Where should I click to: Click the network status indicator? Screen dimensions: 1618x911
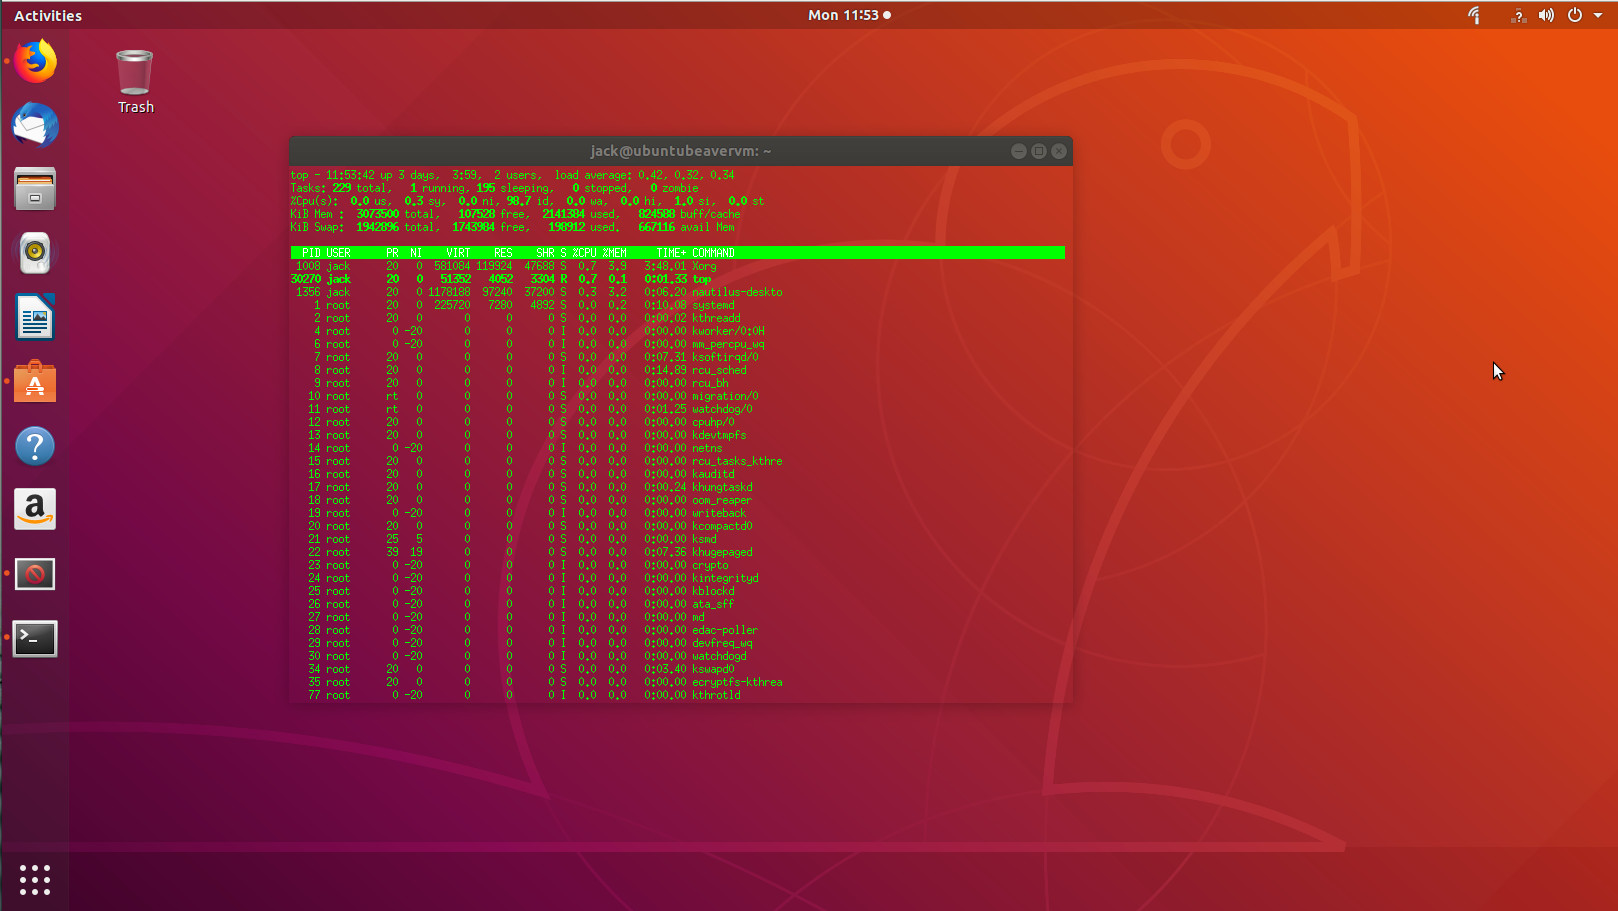(1518, 15)
